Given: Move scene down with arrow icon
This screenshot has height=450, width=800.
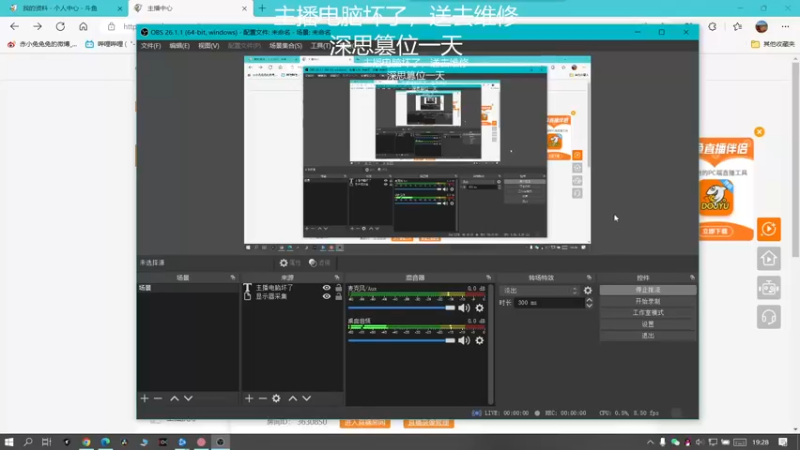Looking at the screenshot, I should tap(188, 398).
